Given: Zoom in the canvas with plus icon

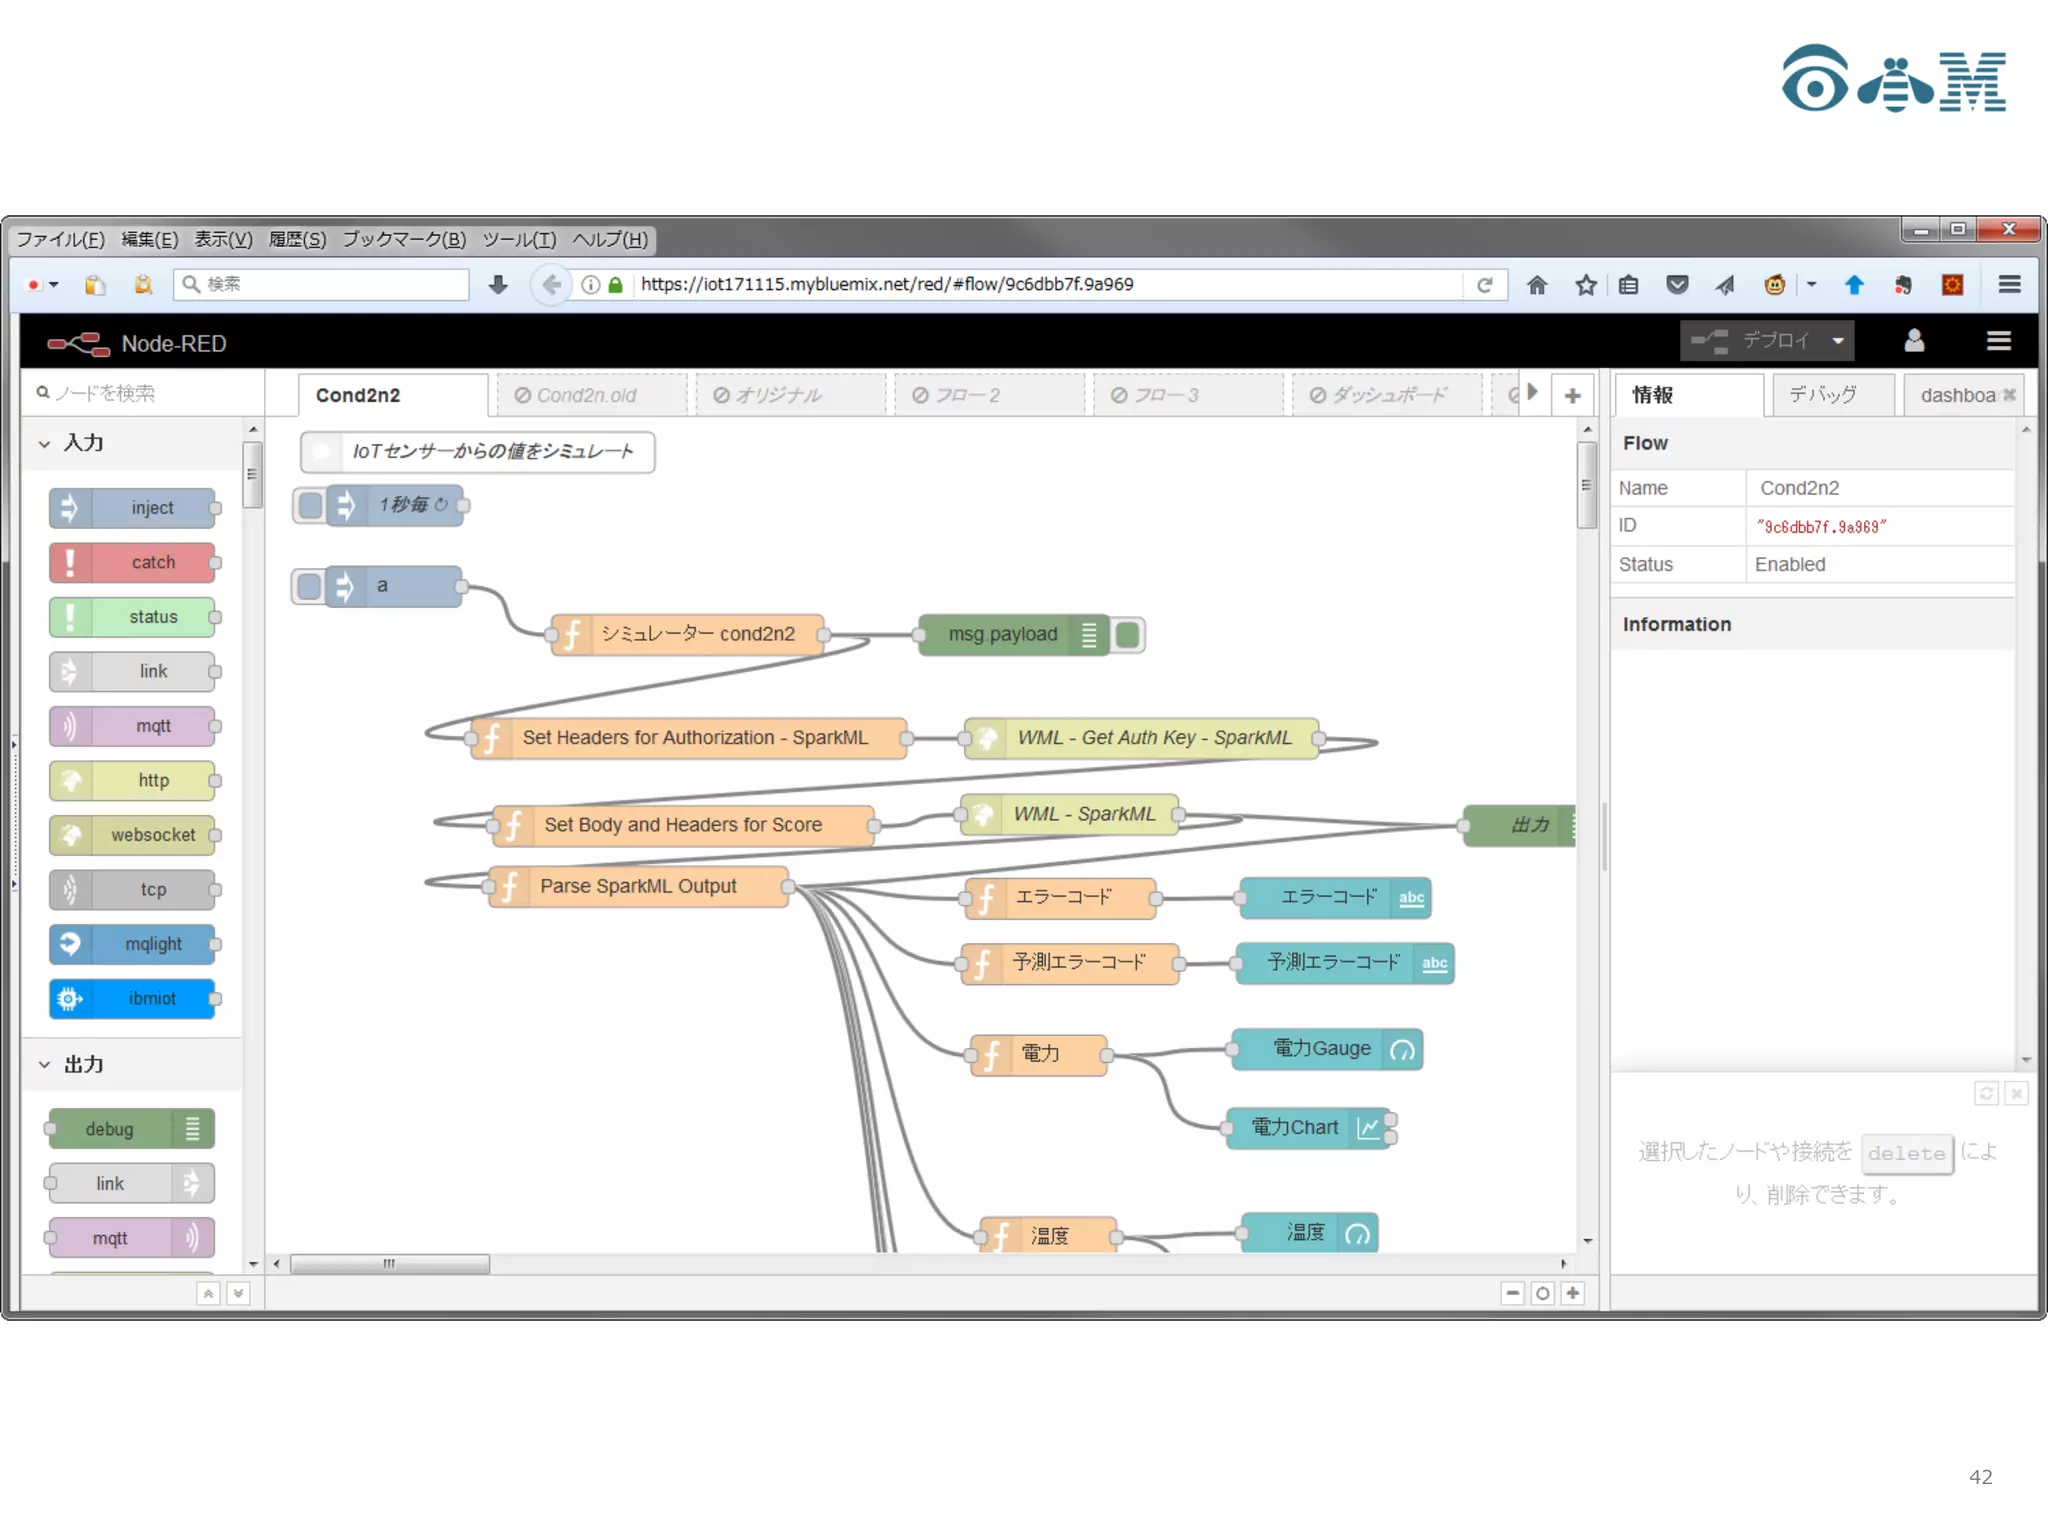Looking at the screenshot, I should tap(1573, 1293).
